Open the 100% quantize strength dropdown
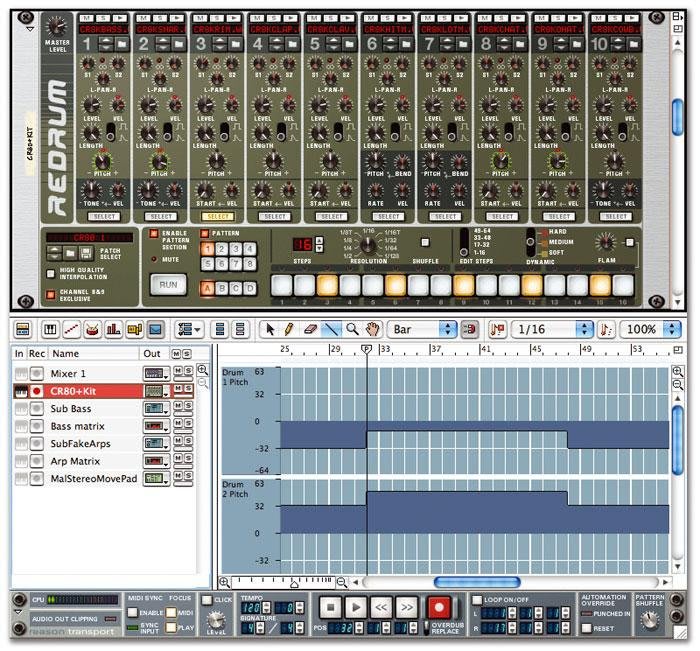Viewport: 700px width, 651px height. coord(650,328)
